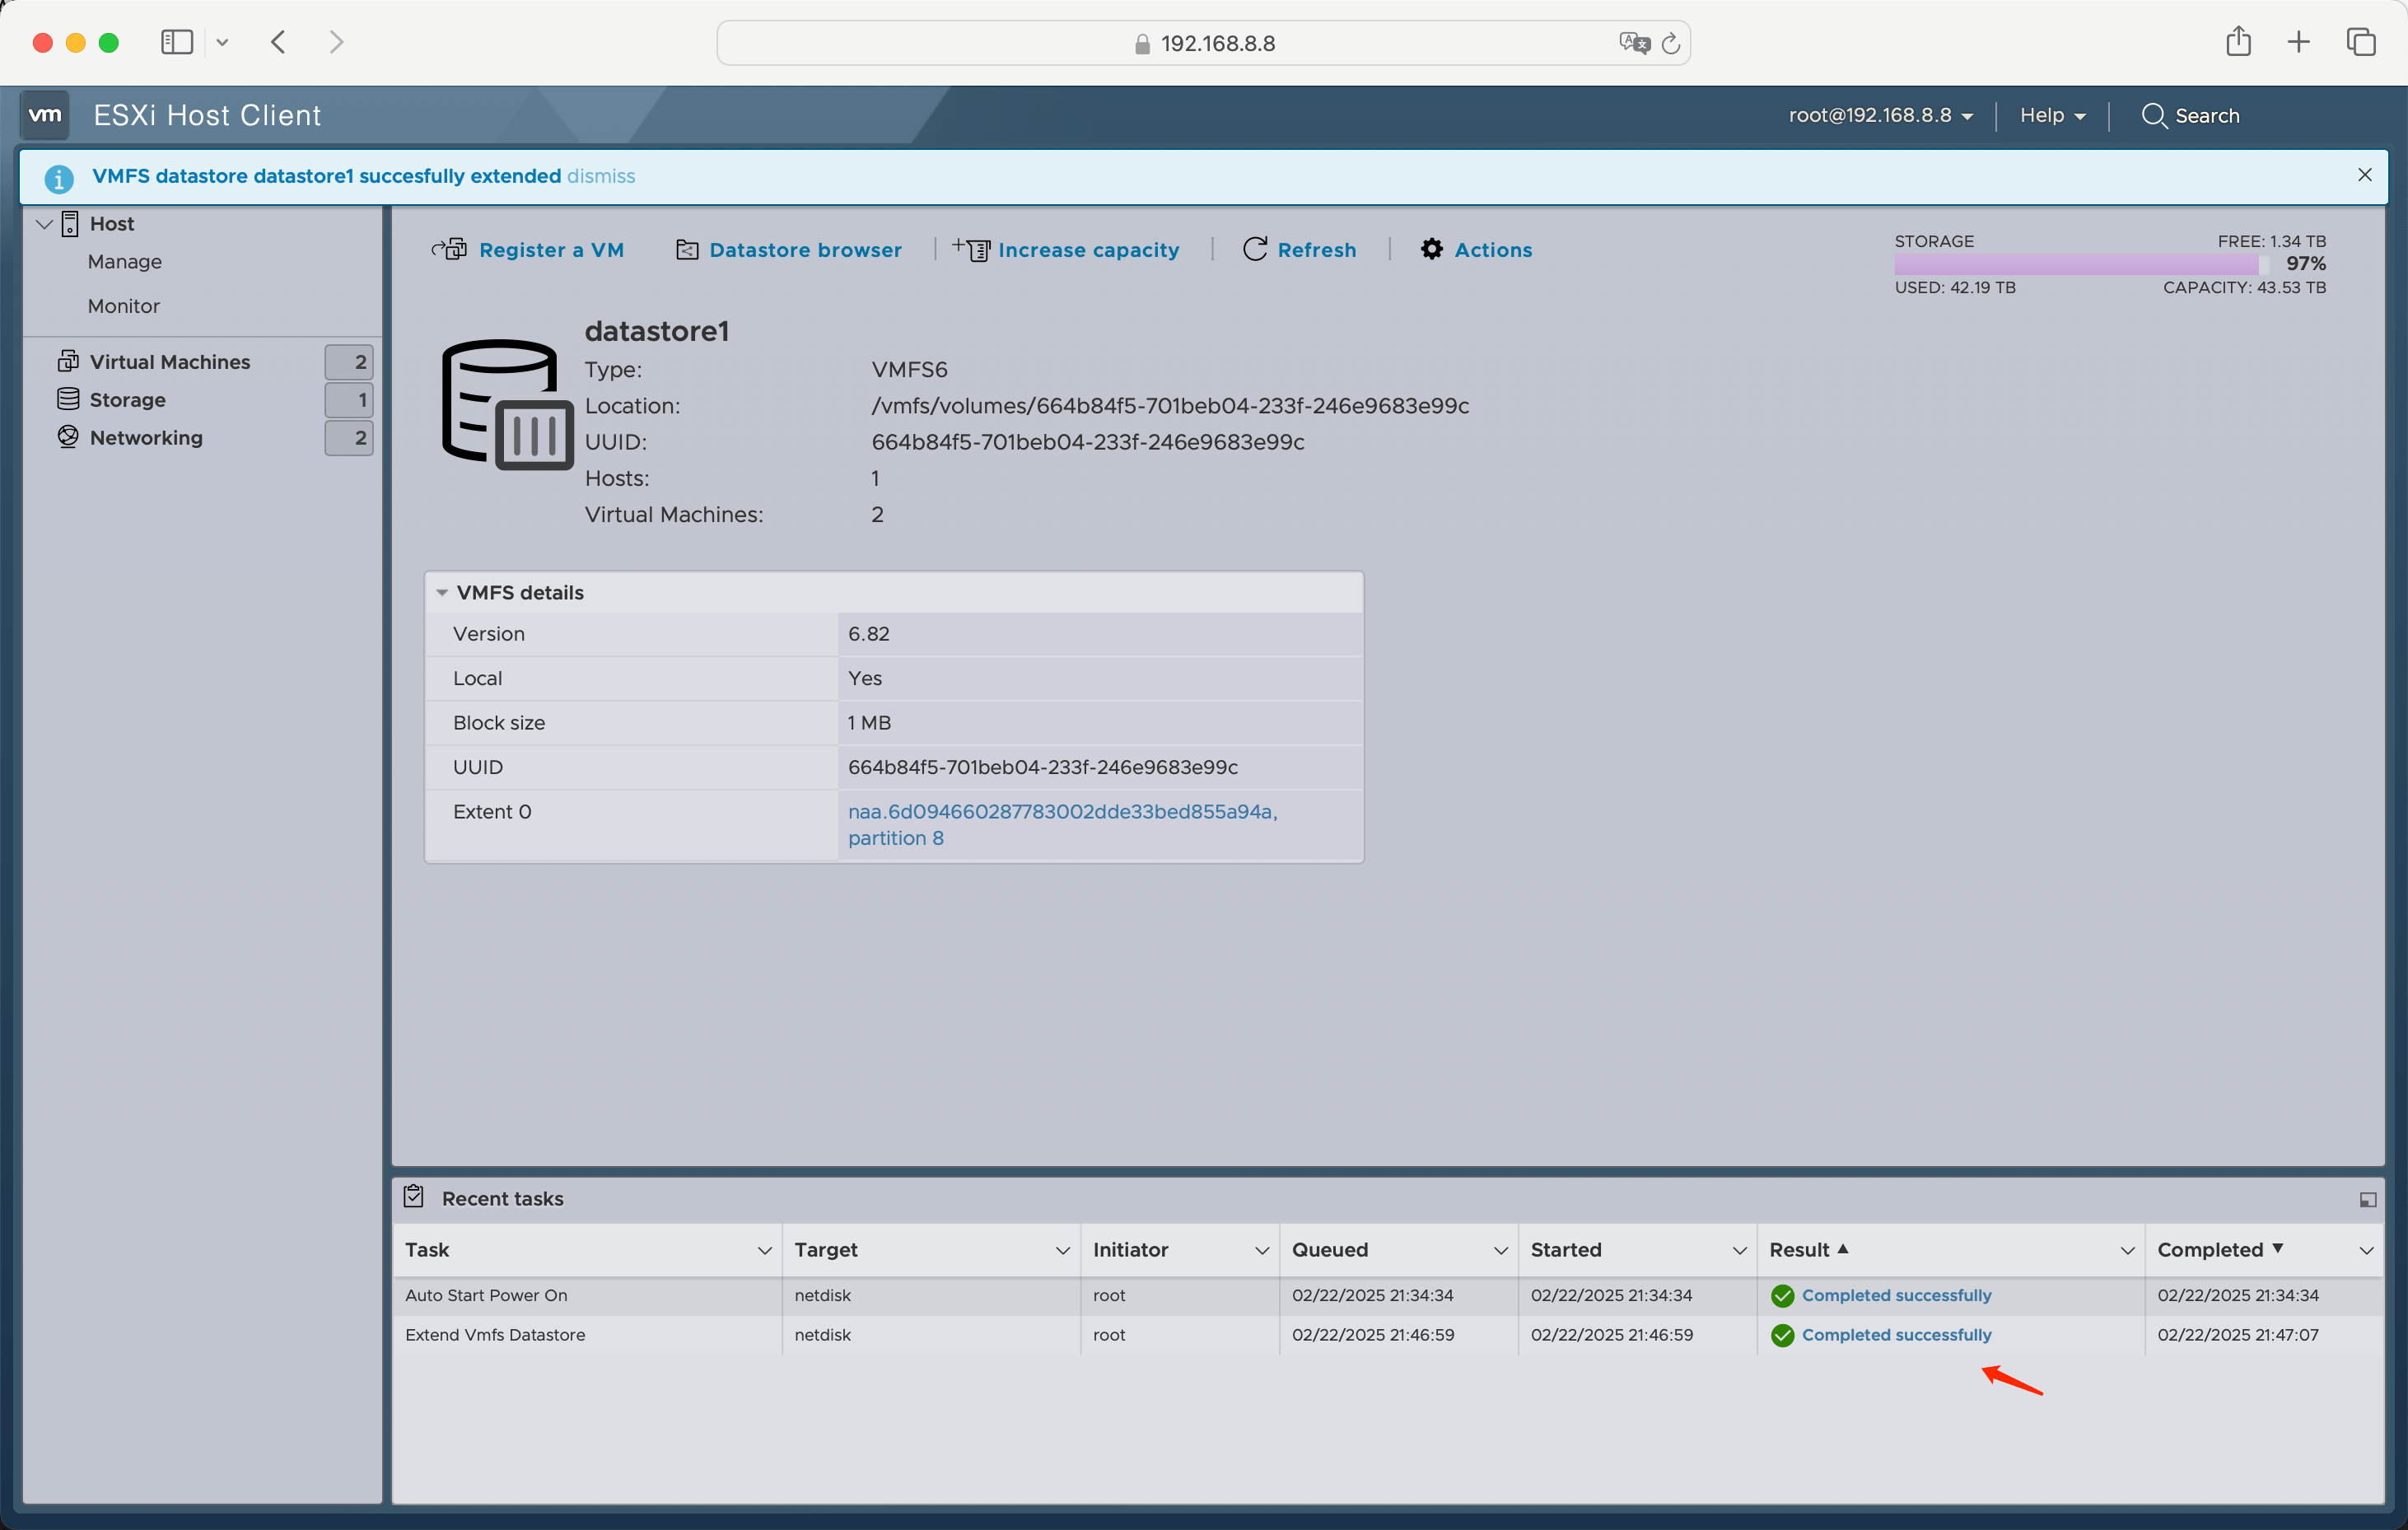
Task: Minimize the Recent tasks panel
Action: pos(2367,1200)
